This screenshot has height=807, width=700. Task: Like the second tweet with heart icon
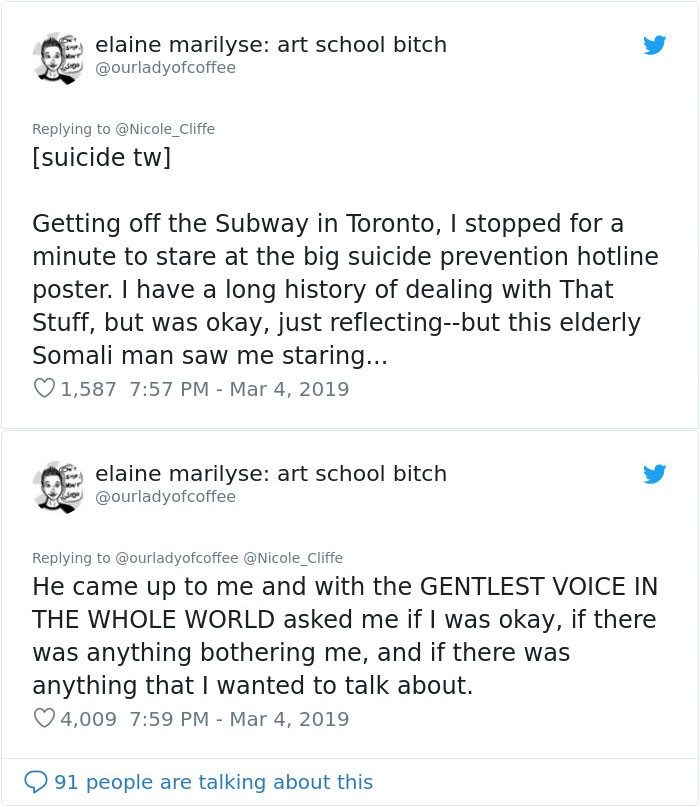click(x=44, y=718)
